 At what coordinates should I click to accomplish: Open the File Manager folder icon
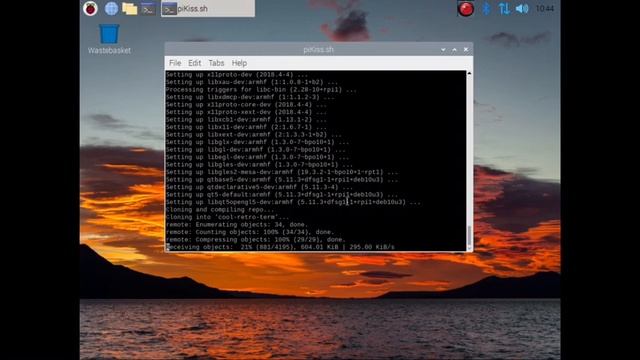(x=129, y=9)
